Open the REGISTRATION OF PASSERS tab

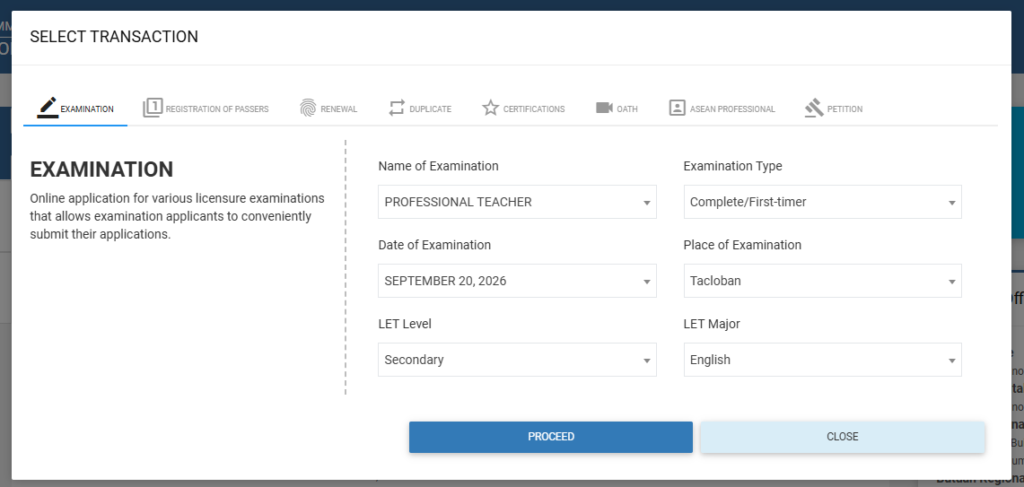tap(217, 109)
